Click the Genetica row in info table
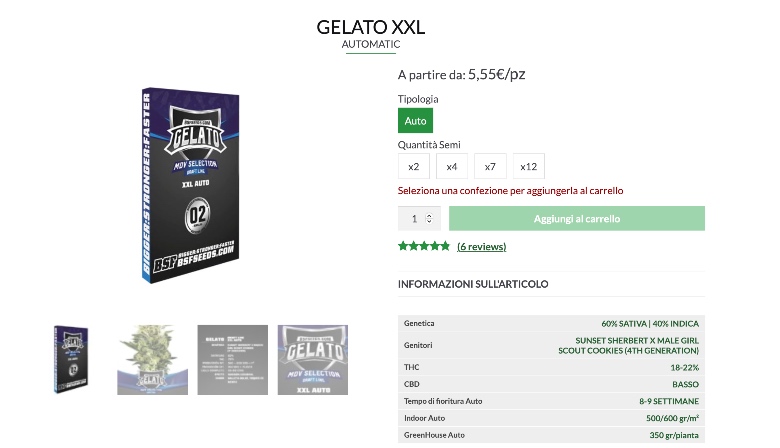Image resolution: width=780 pixels, height=448 pixels. pos(551,323)
